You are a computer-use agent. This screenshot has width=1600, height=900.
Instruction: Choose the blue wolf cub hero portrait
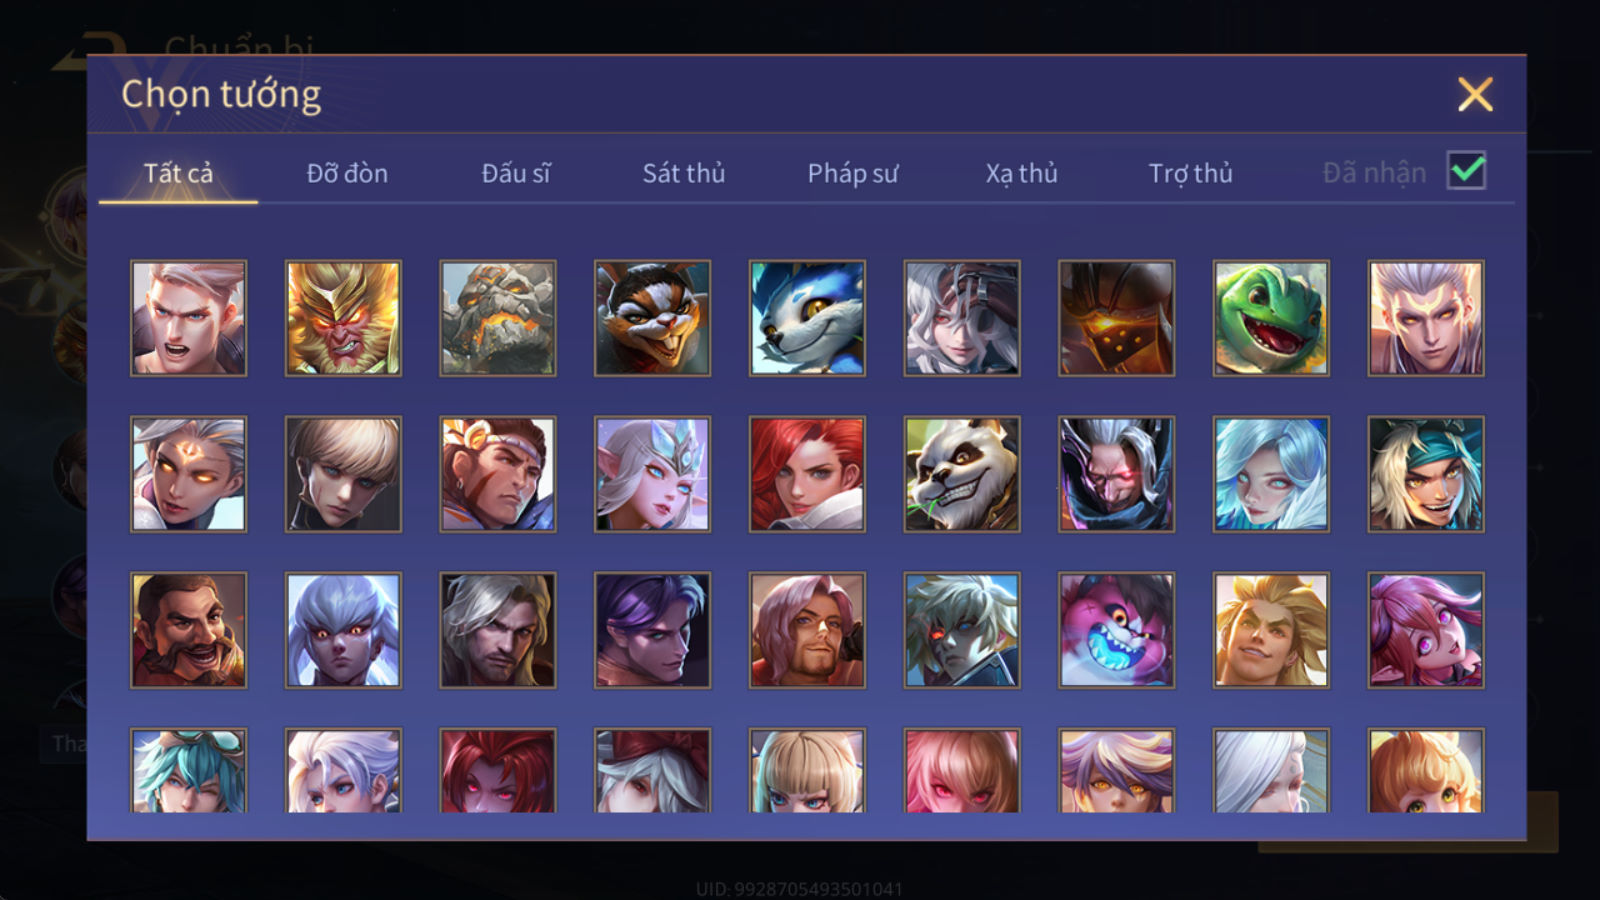tap(807, 318)
